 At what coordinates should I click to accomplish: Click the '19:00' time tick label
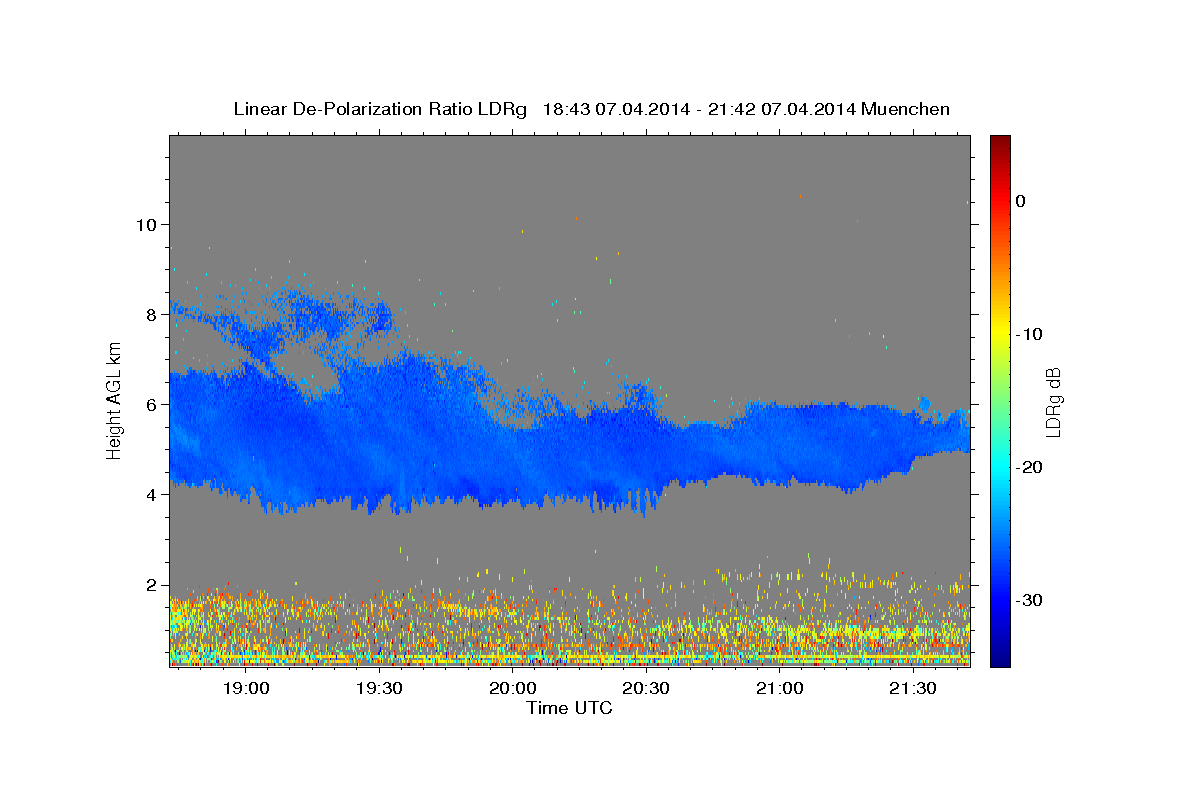pyautogui.click(x=246, y=689)
